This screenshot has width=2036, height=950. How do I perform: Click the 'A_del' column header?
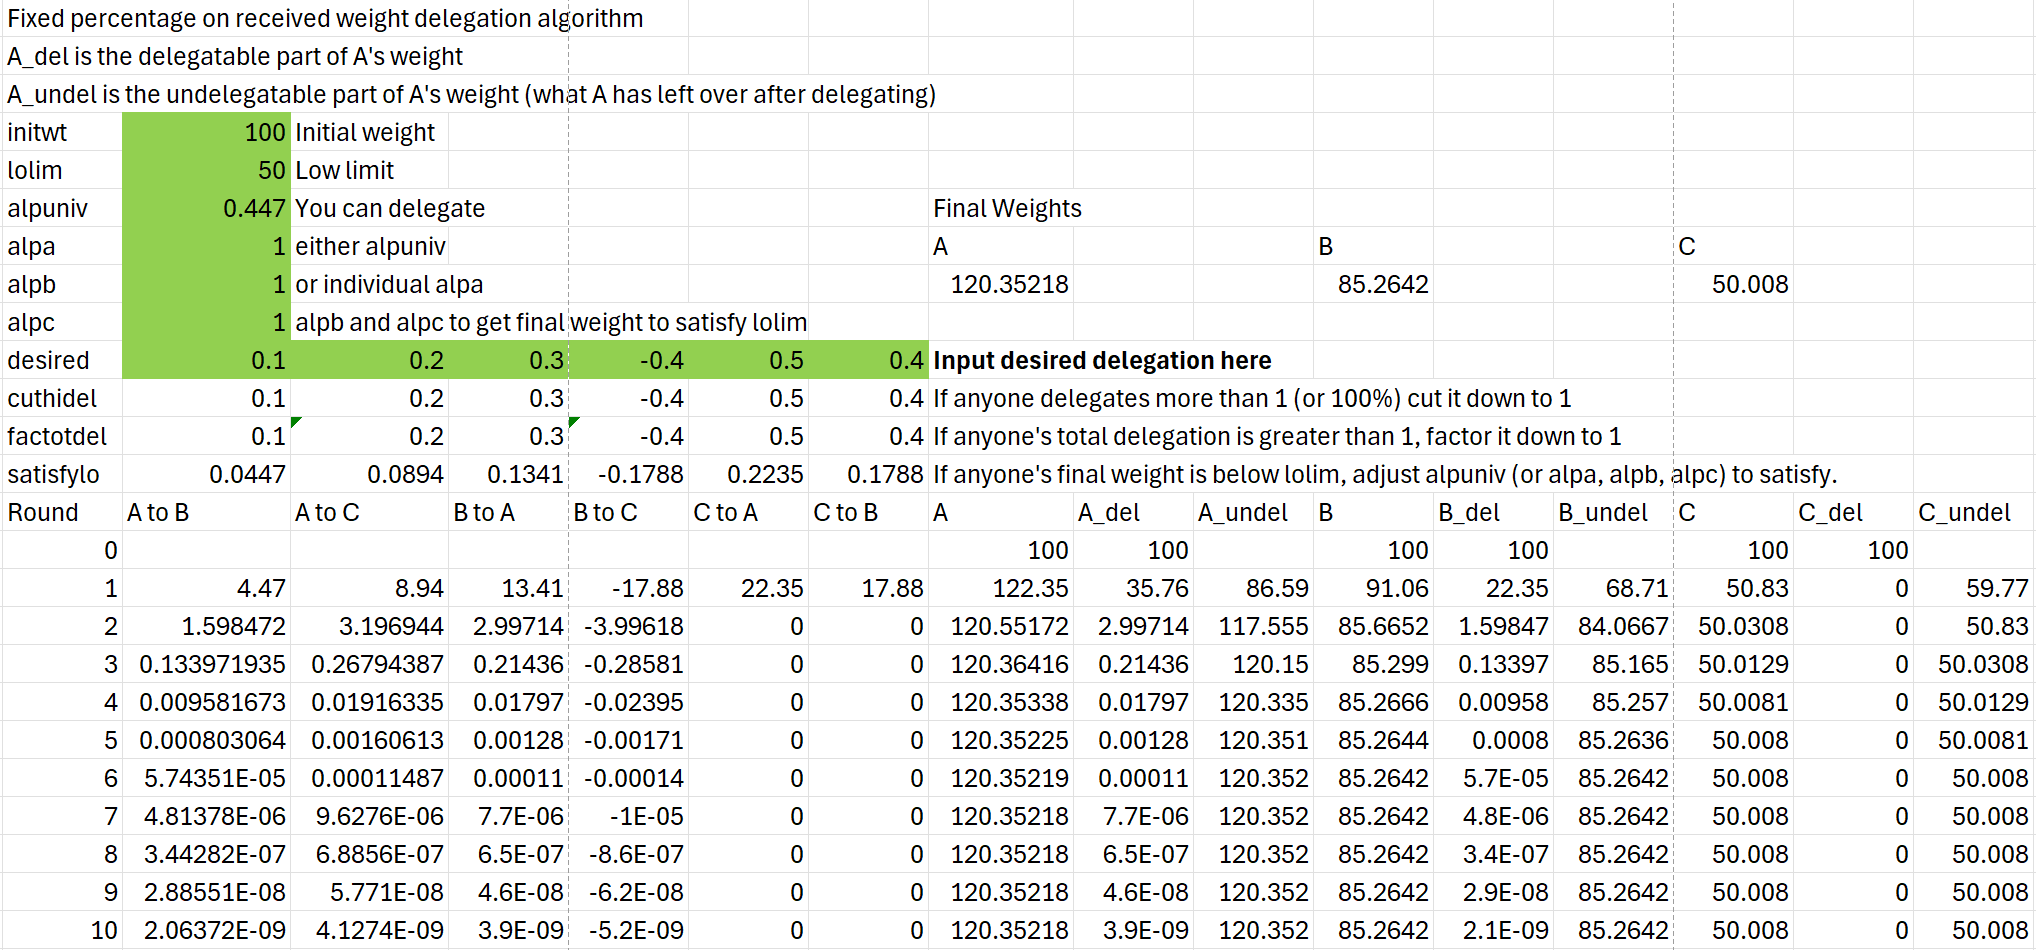tap(1133, 512)
